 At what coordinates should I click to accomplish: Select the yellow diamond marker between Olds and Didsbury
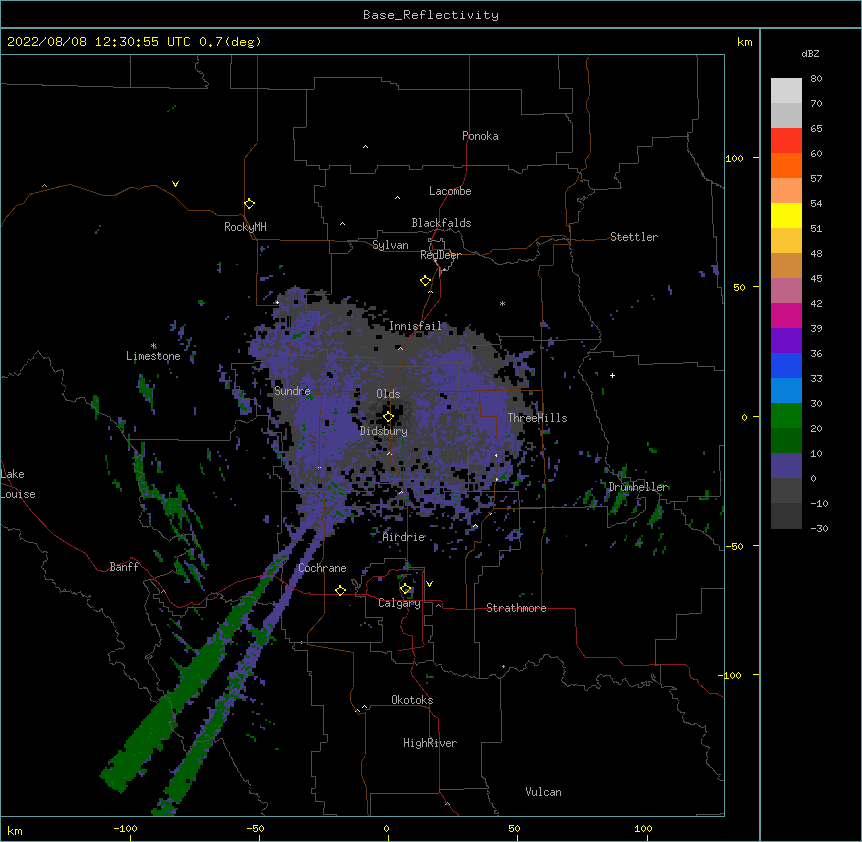click(x=388, y=417)
